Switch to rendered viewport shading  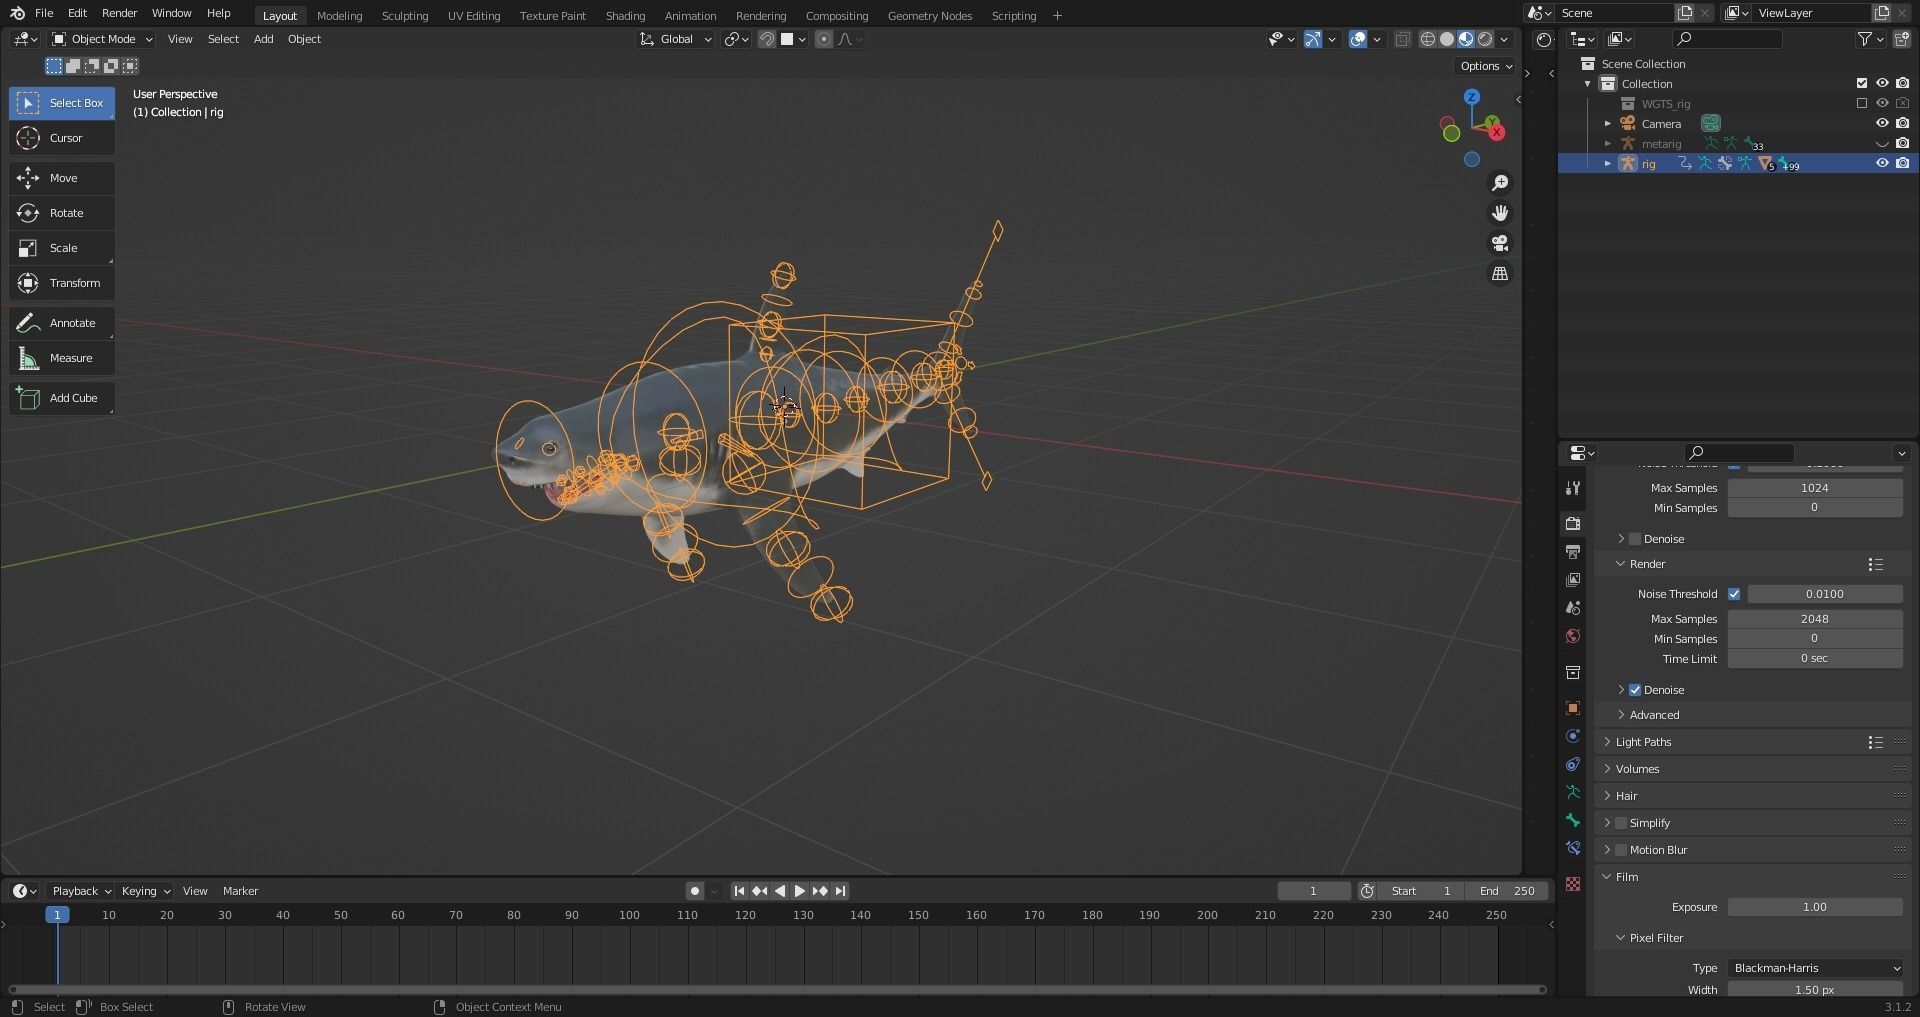coord(1485,39)
